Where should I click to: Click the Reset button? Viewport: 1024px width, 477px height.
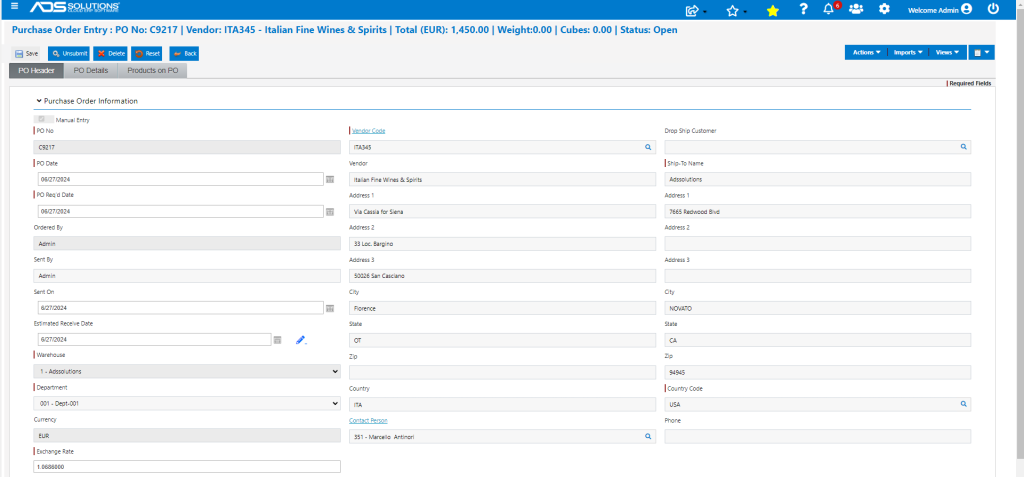coord(147,54)
